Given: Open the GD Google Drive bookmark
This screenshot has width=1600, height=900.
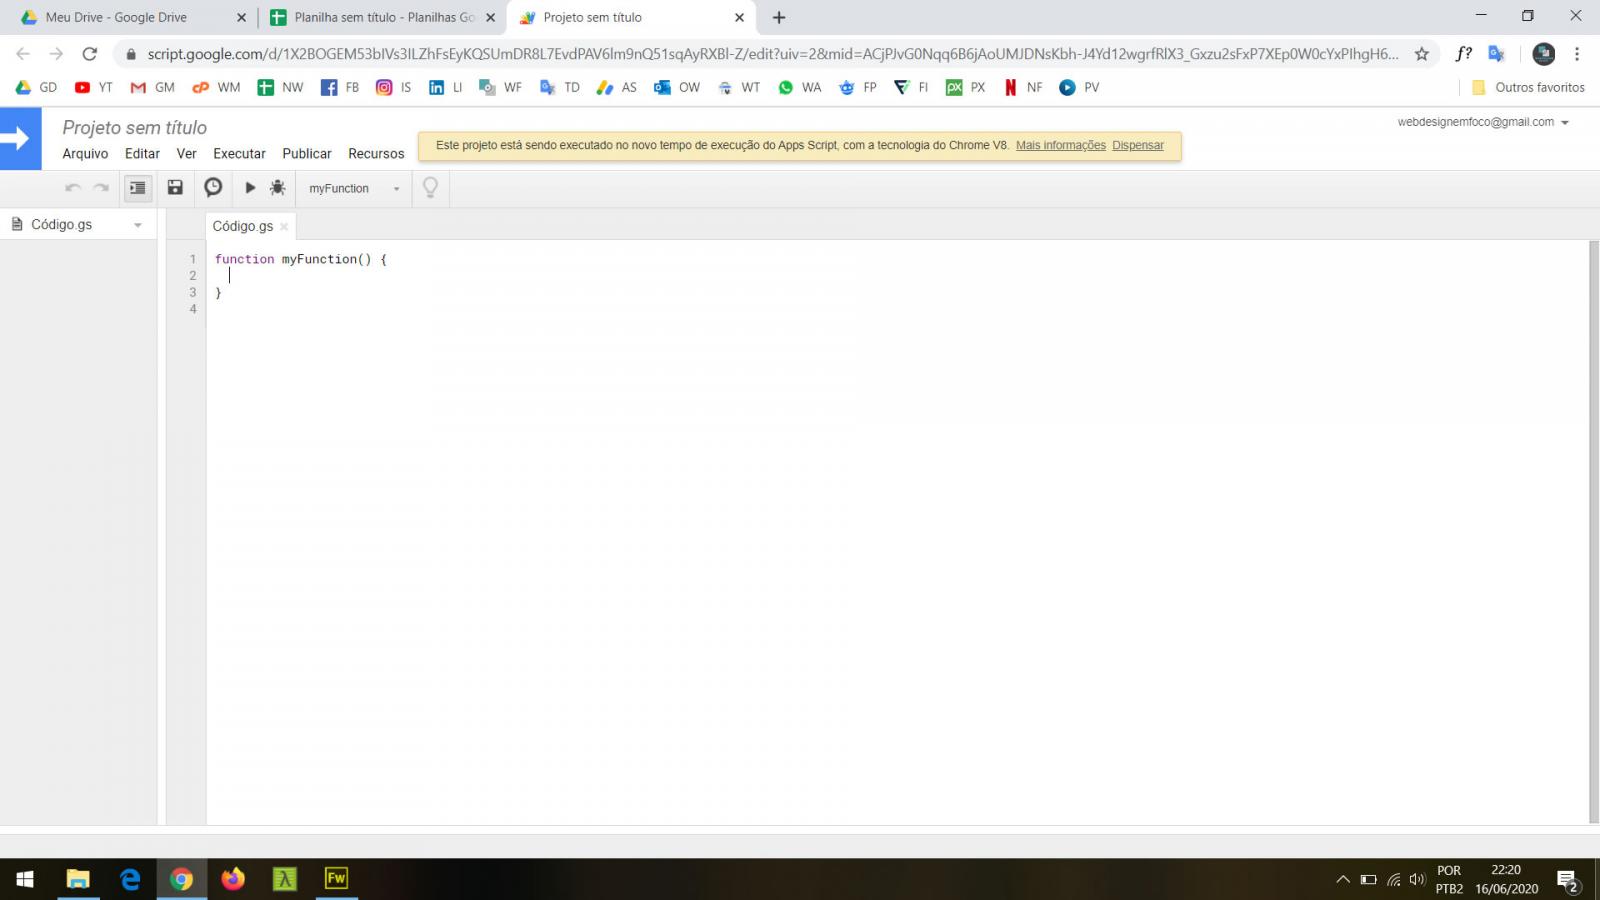Looking at the screenshot, I should click(36, 87).
